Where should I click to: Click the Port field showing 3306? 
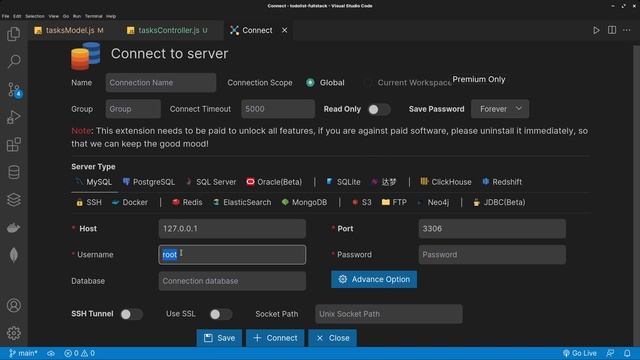pos(492,229)
